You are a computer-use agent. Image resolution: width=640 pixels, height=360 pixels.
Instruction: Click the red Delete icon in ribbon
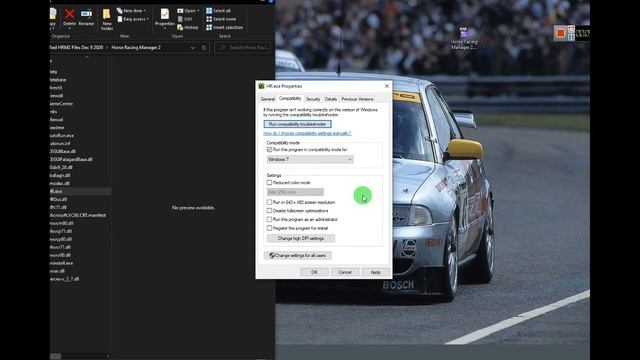coord(69,14)
